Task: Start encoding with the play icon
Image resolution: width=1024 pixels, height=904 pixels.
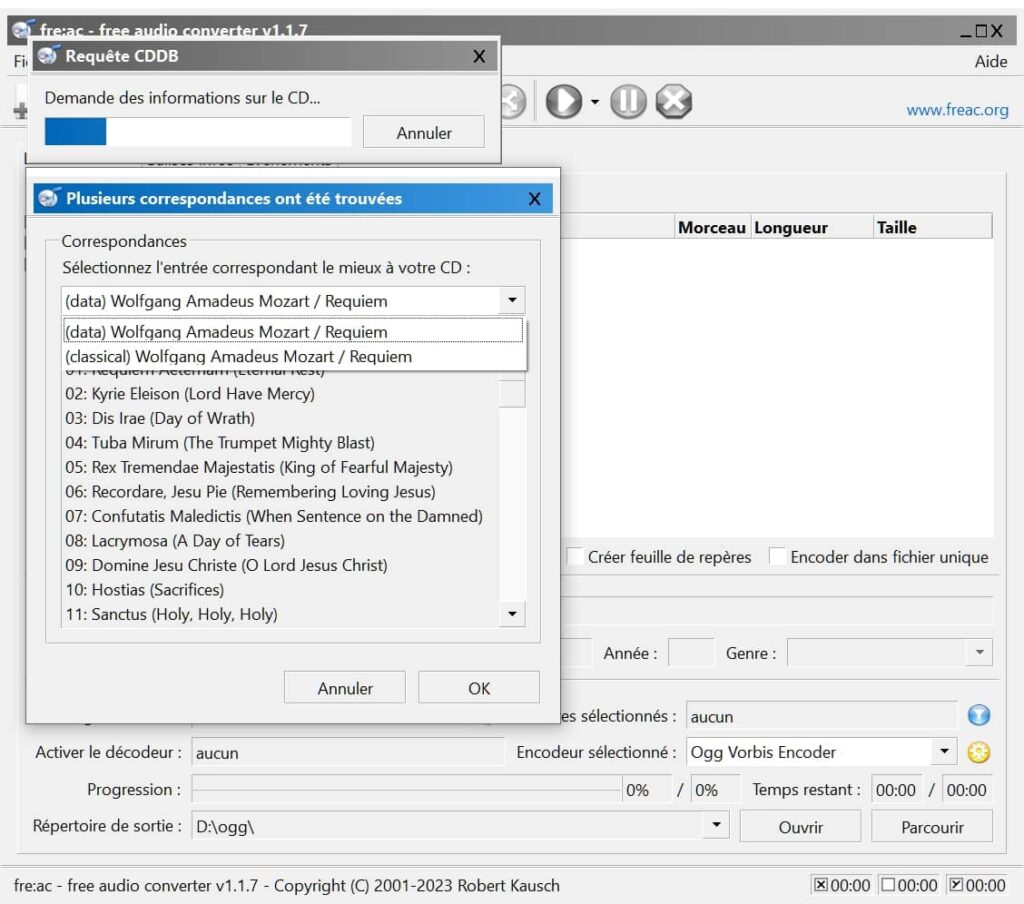Action: [x=563, y=101]
